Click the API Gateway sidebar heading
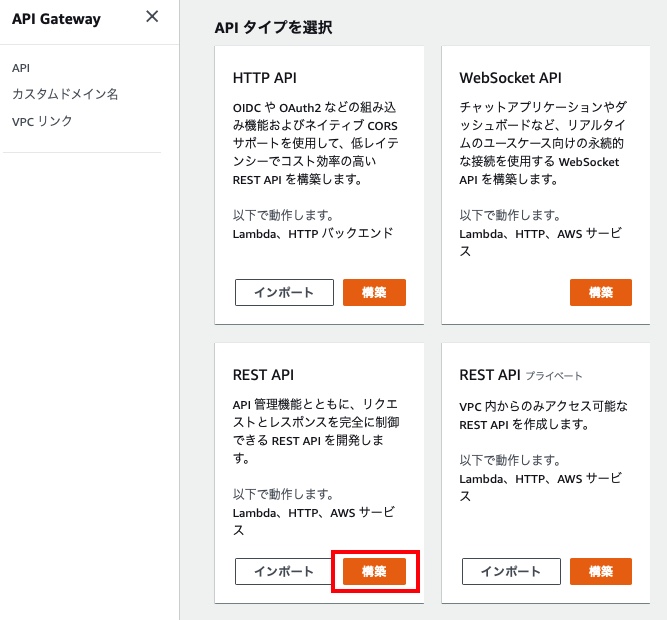 (56, 19)
